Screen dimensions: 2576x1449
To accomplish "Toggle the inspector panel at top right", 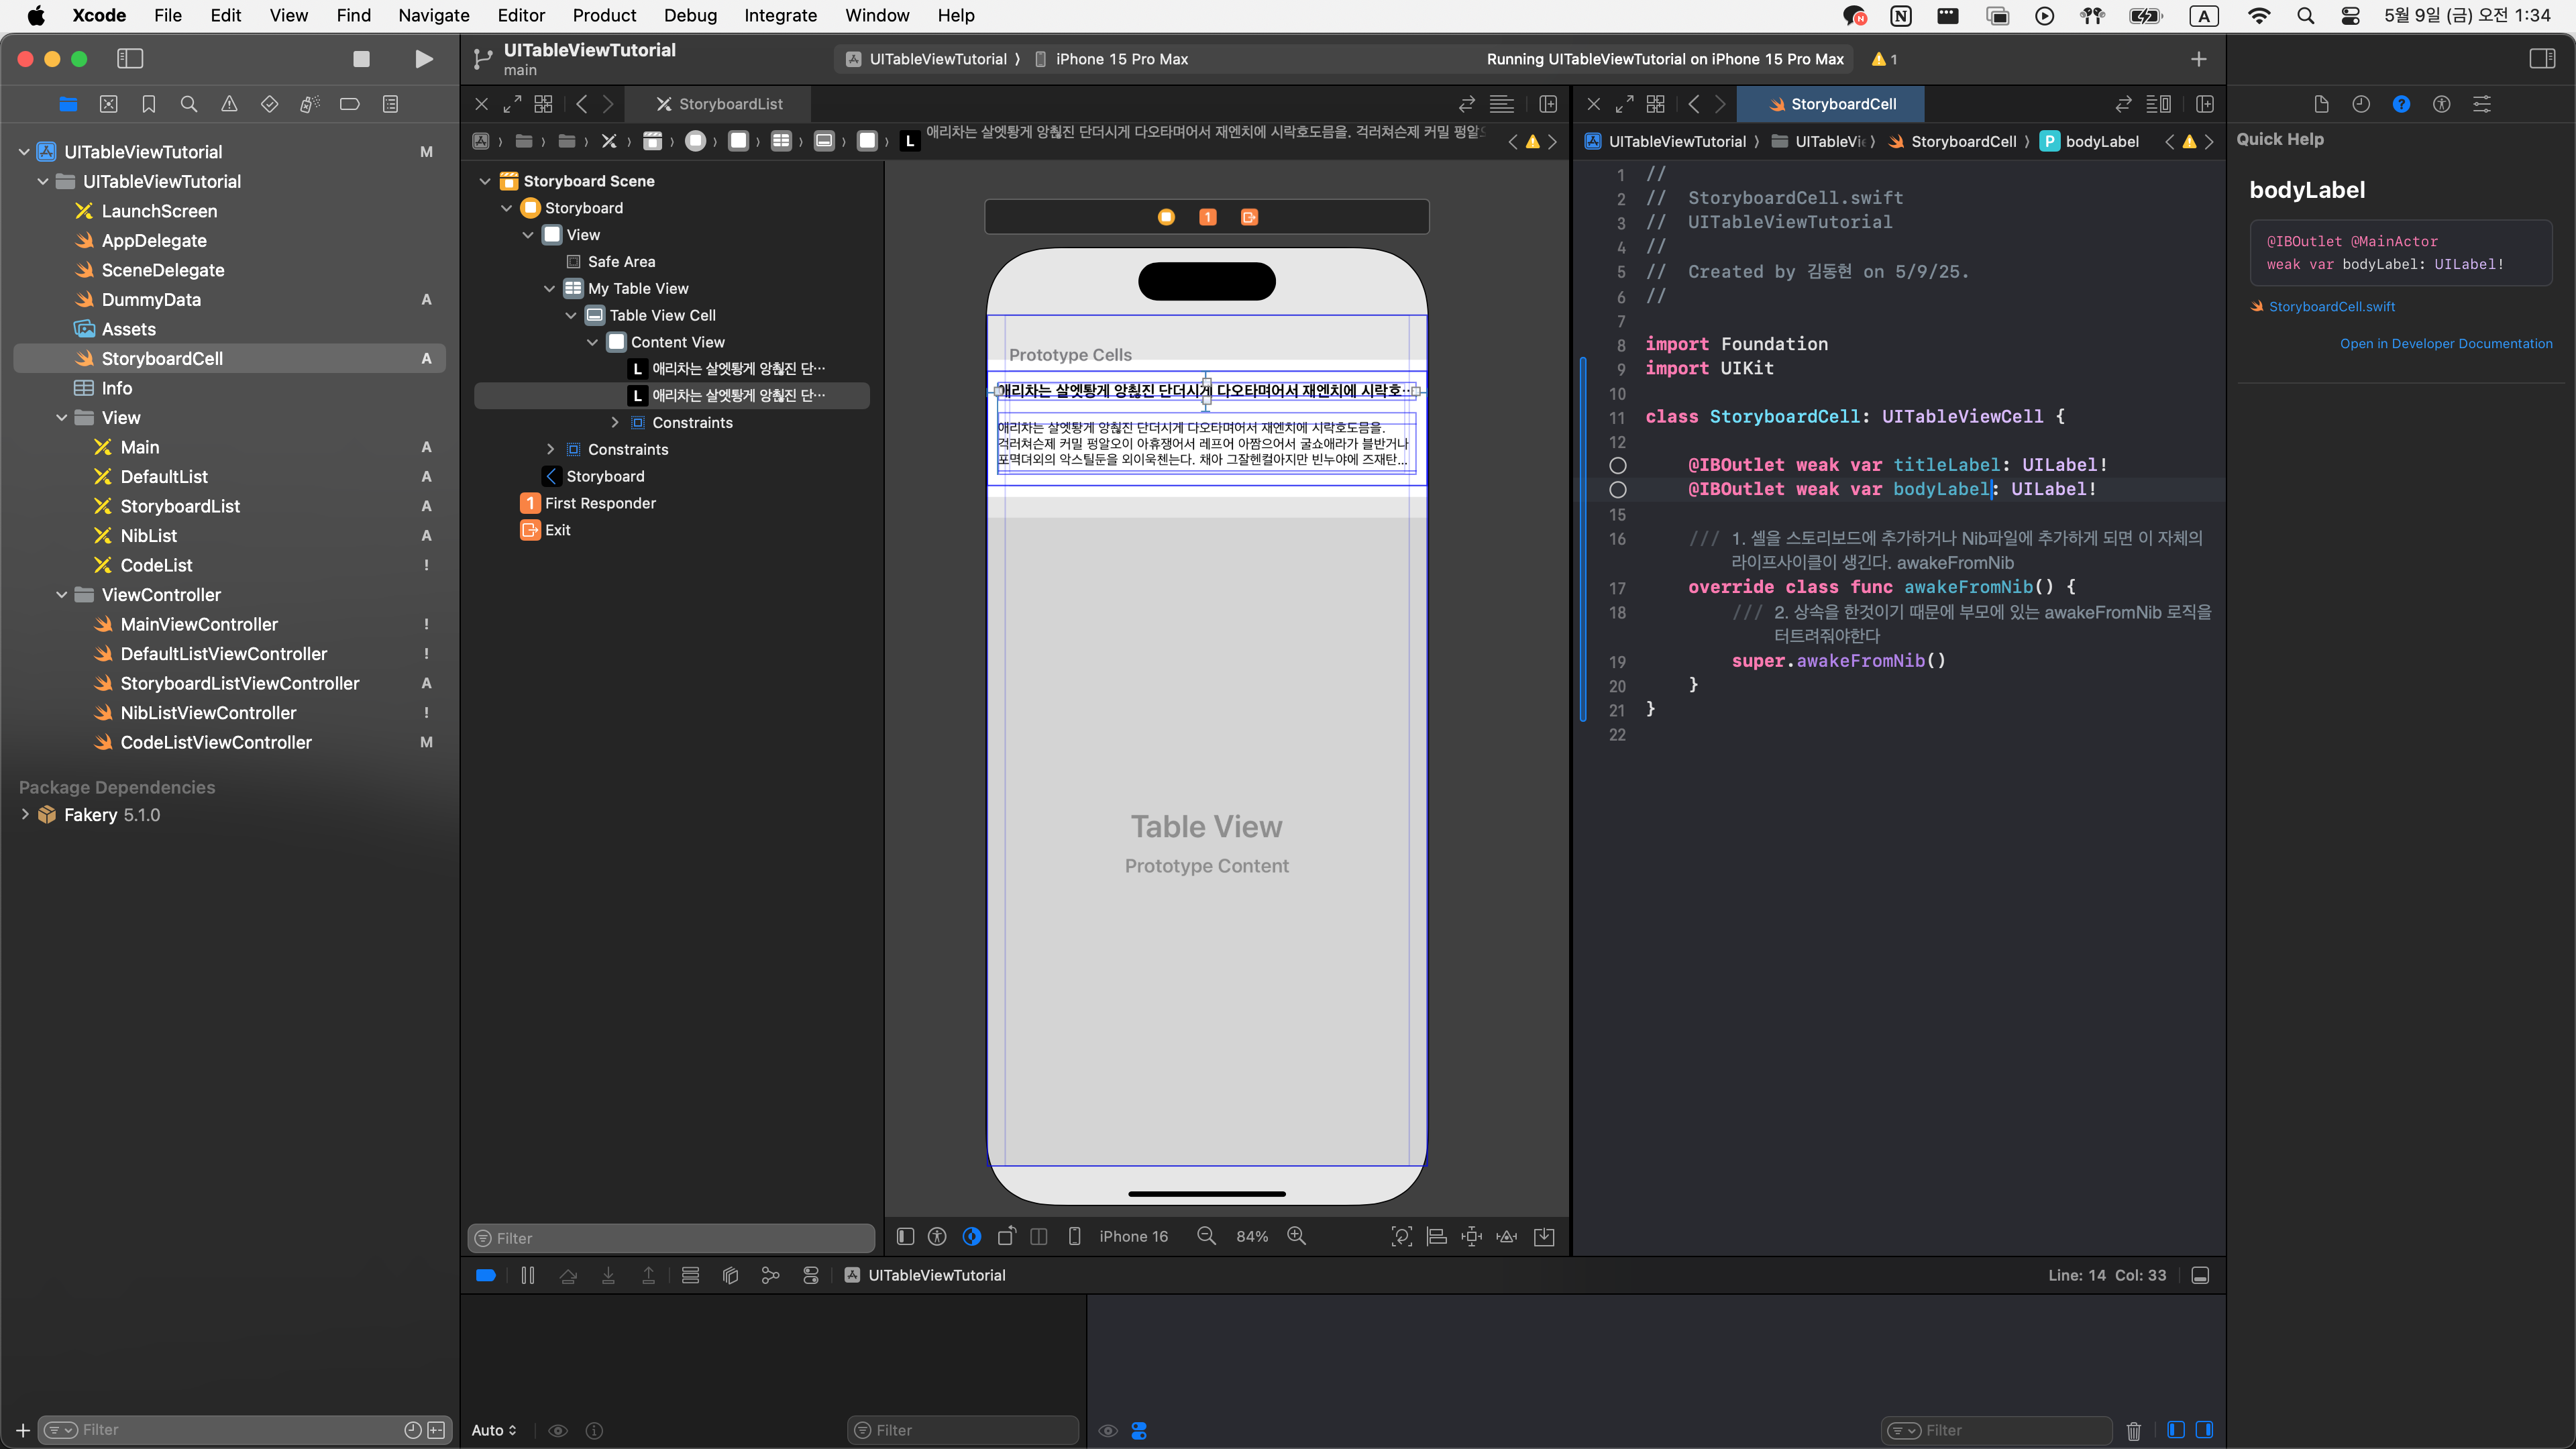I will pyautogui.click(x=2542, y=59).
